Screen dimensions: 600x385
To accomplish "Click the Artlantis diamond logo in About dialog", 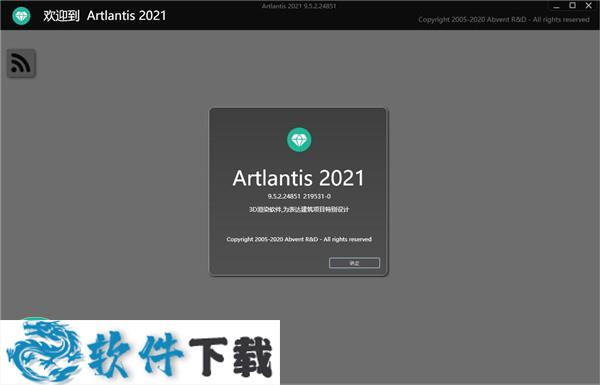I will [x=299, y=140].
